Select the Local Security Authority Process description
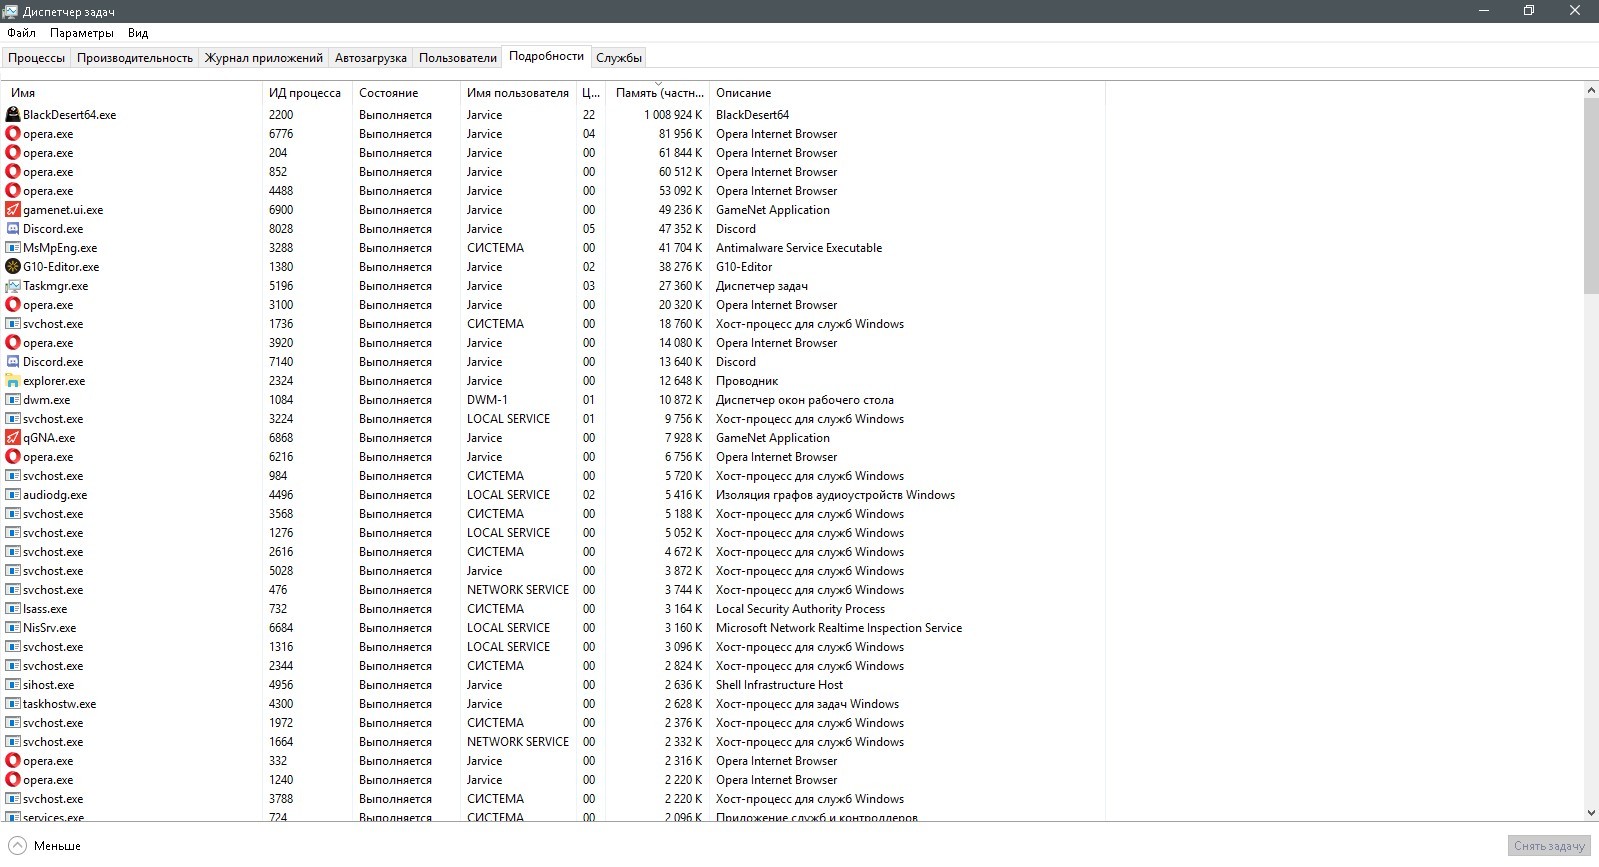1599x867 pixels. (800, 609)
